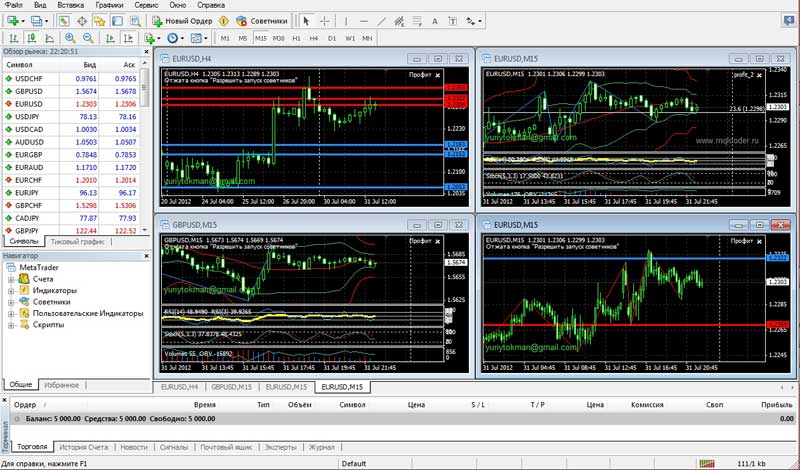The height and width of the screenshot is (470, 800).
Task: Click the chat notification icon top right
Action: tap(788, 21)
